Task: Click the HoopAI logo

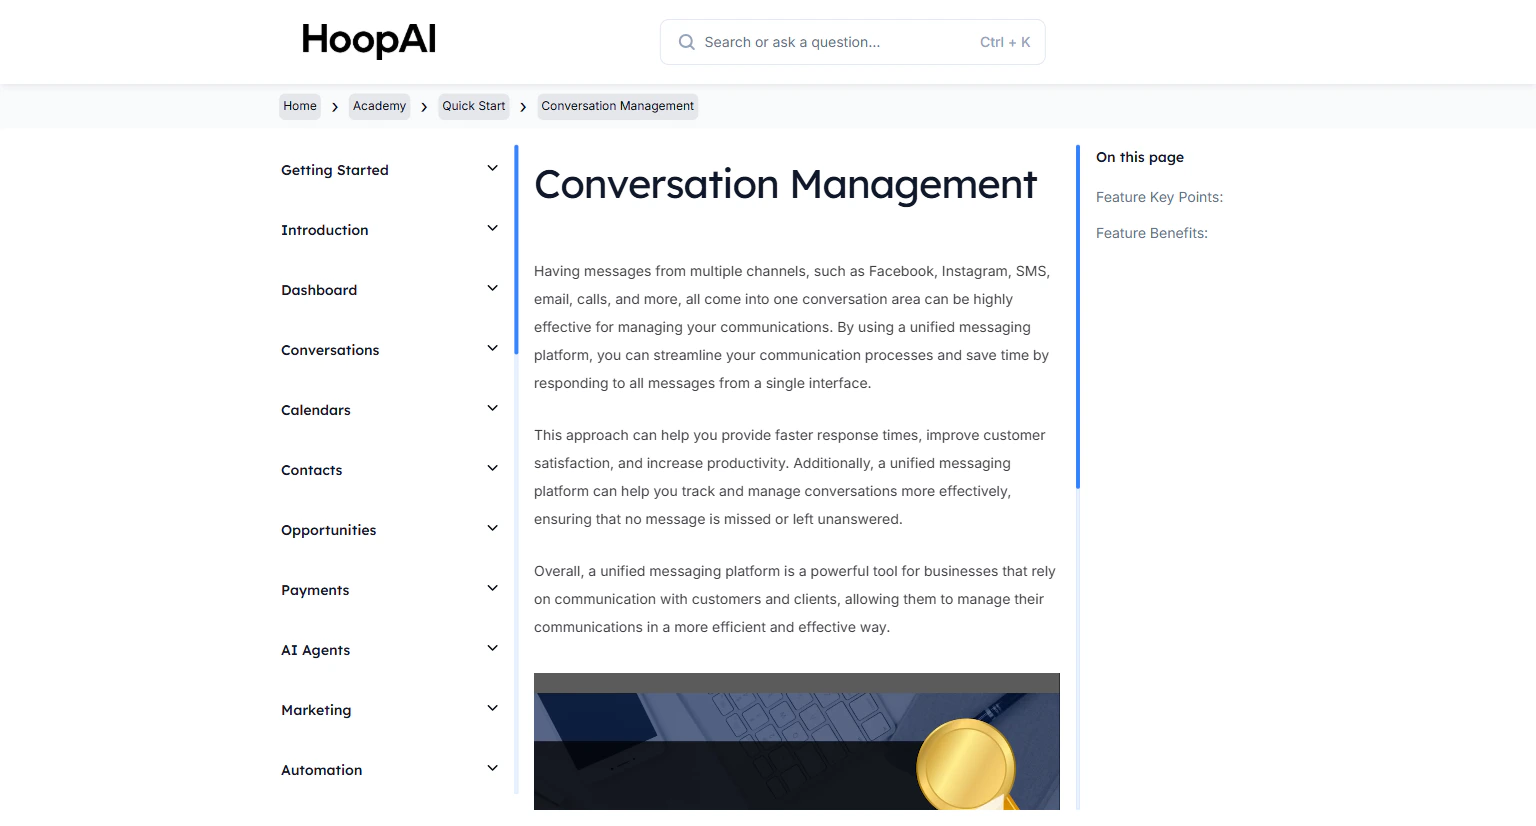Action: pyautogui.click(x=368, y=40)
